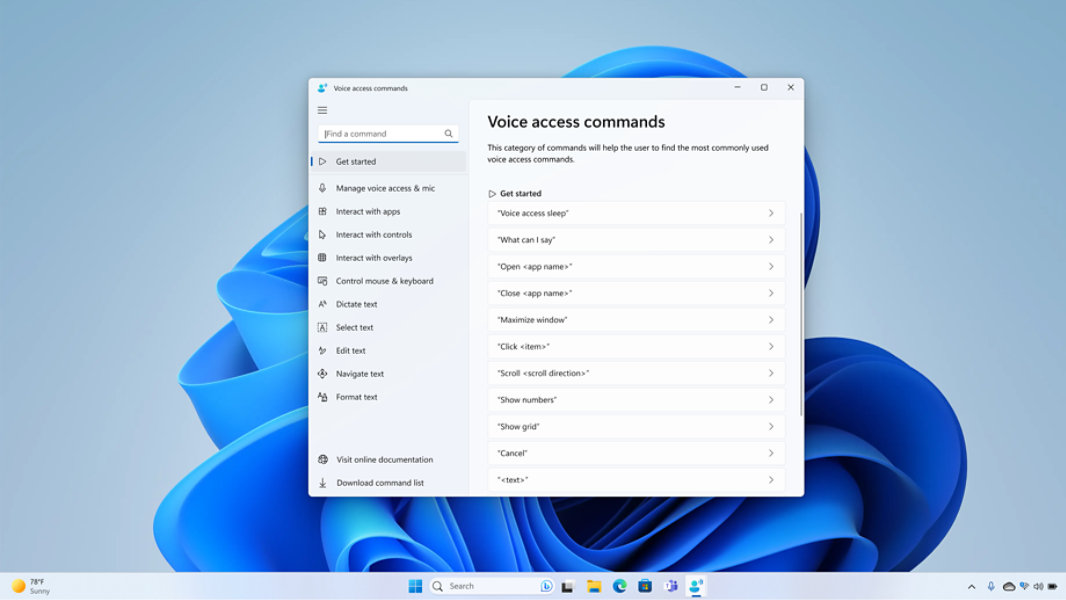
Task: Open the Dictate text category
Action: (388, 304)
